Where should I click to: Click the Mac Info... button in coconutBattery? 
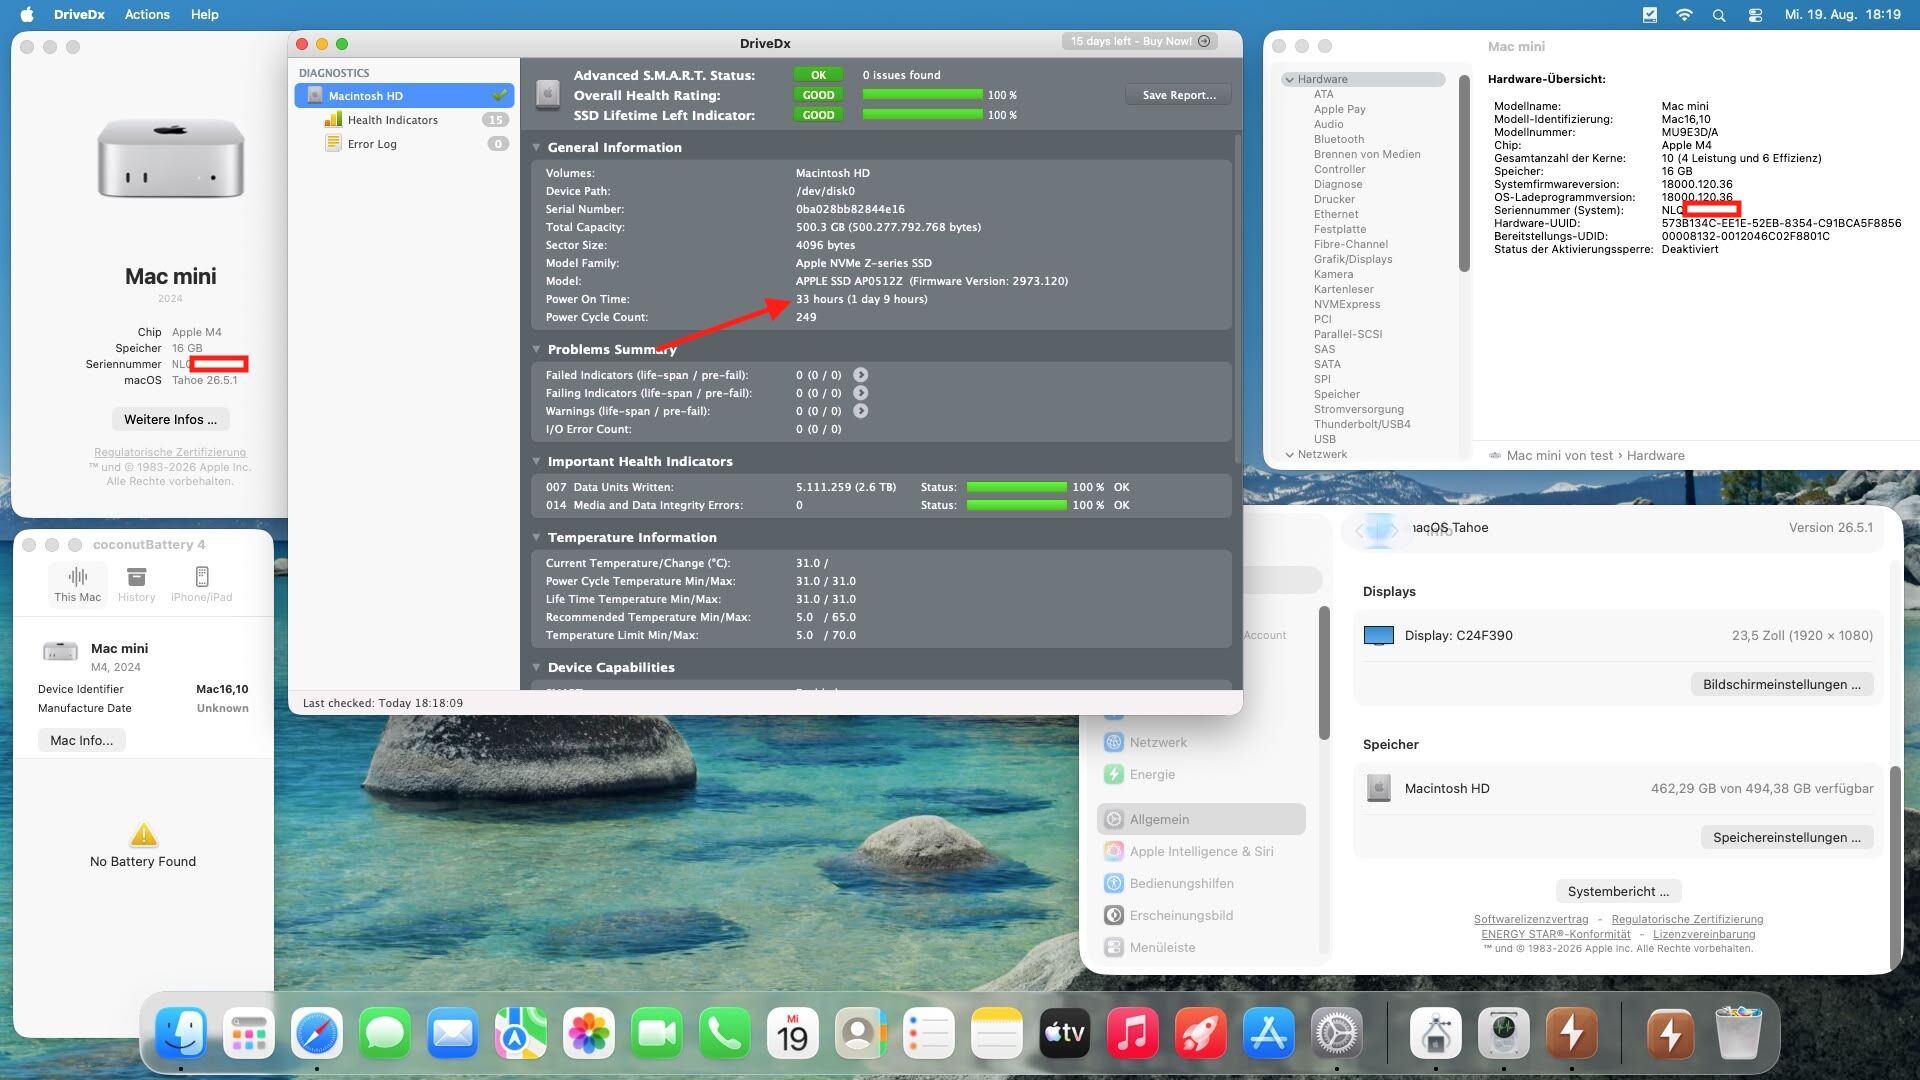coord(82,740)
